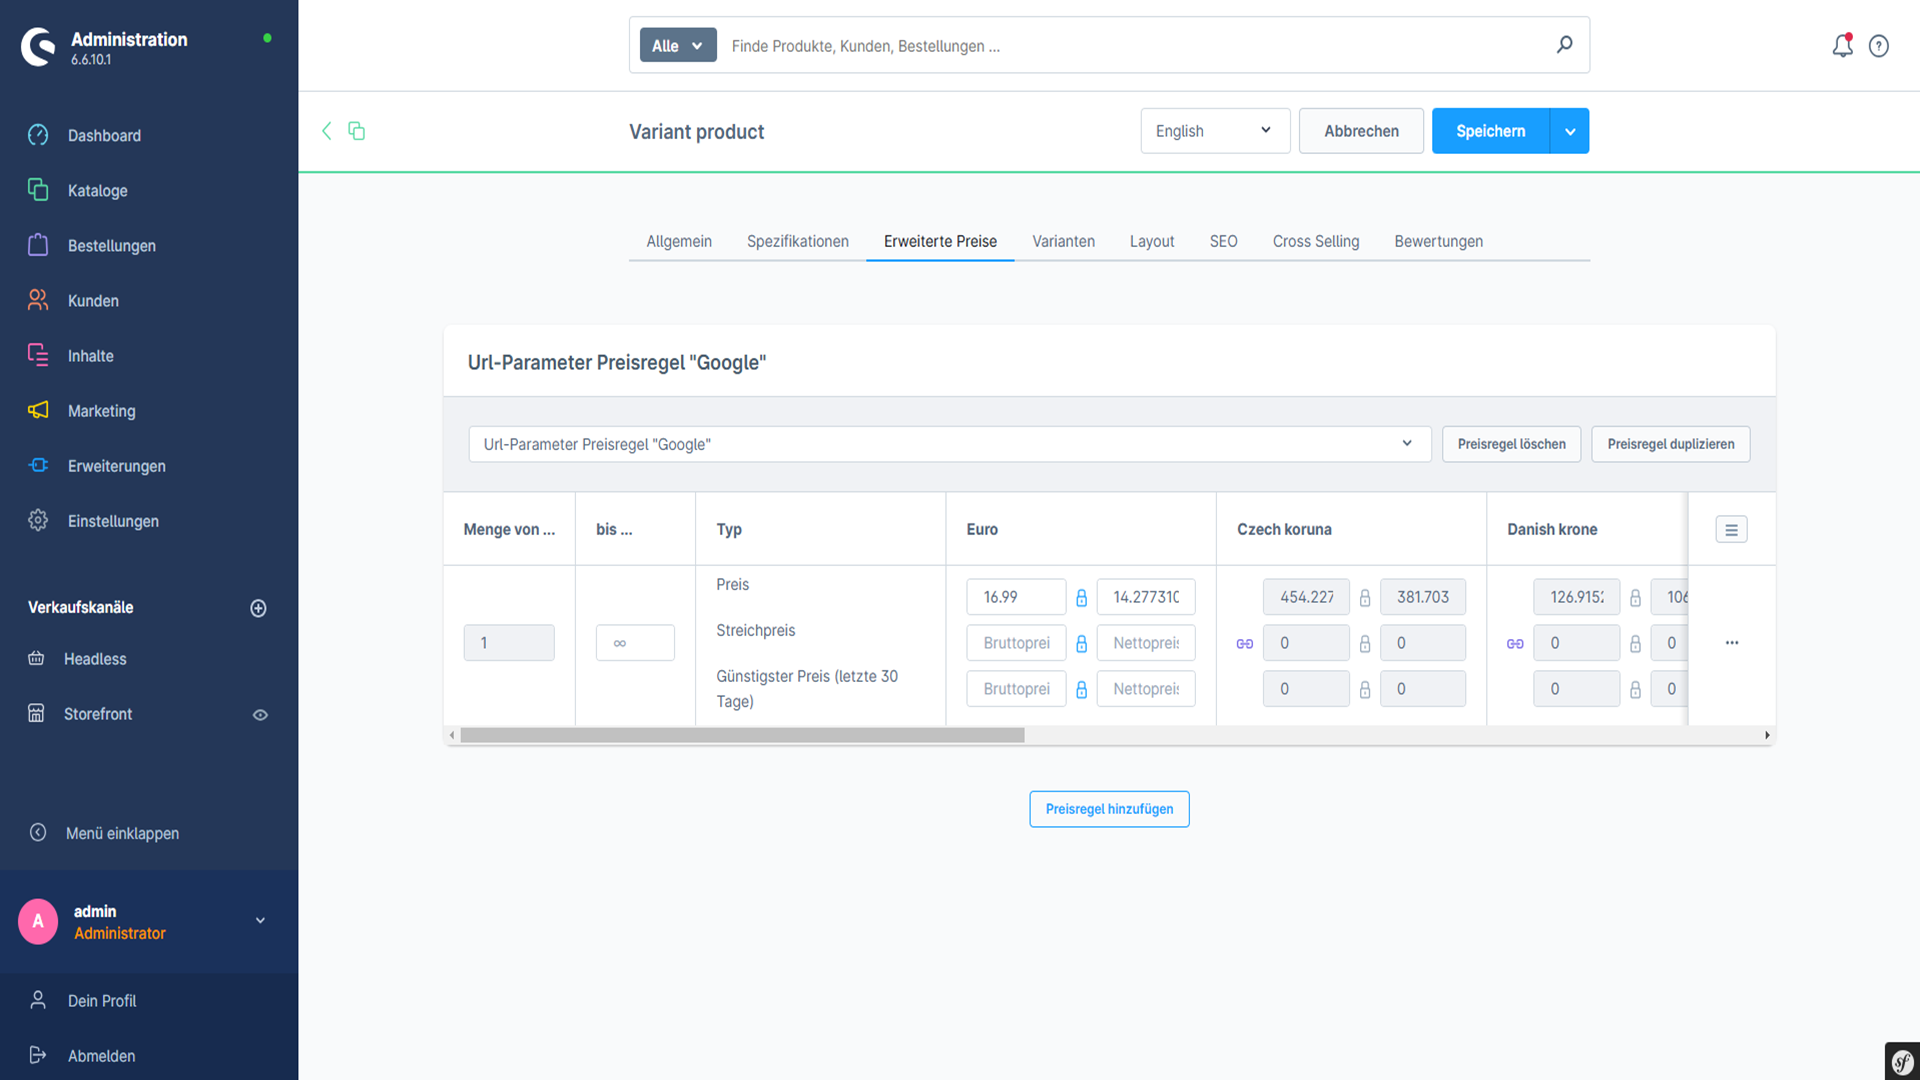Open Erweiterungen in the sidebar
The width and height of the screenshot is (1920, 1080).
116,466
